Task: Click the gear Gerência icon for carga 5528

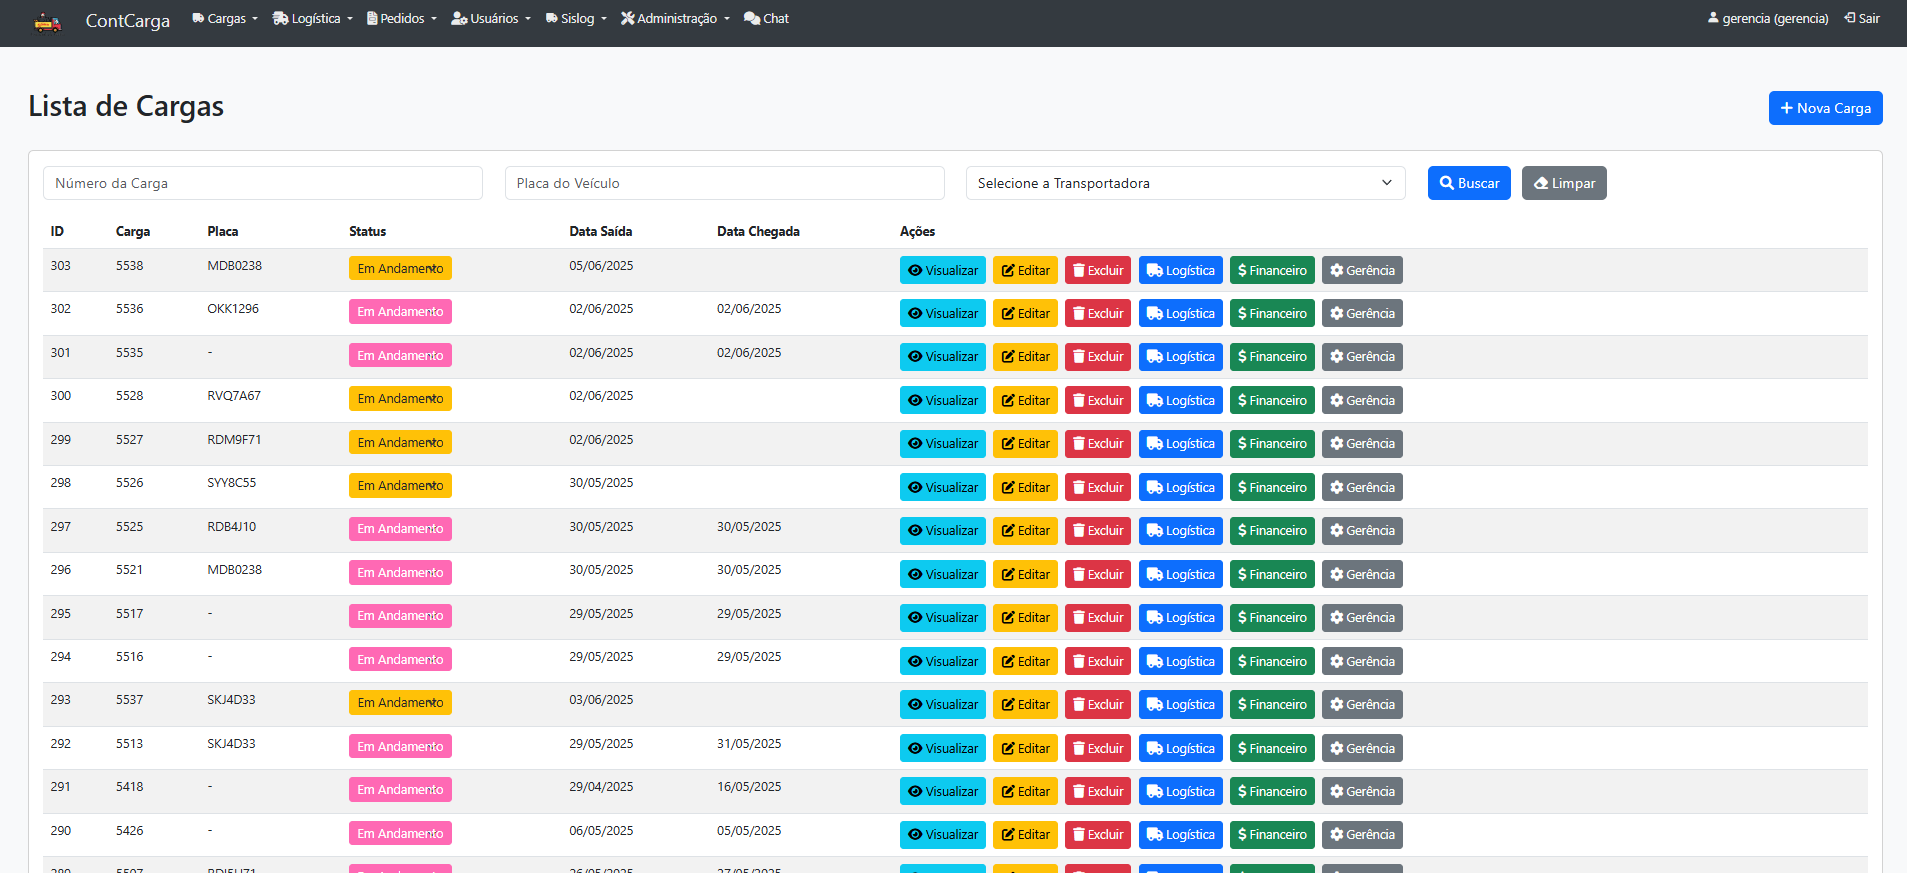Action: (x=1336, y=401)
